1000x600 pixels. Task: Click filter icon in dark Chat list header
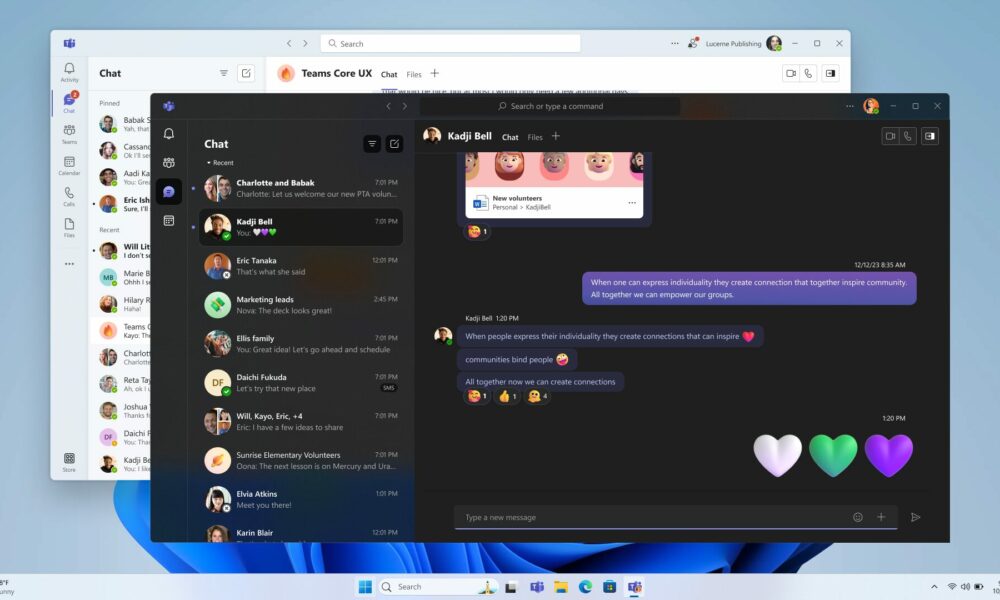point(372,144)
